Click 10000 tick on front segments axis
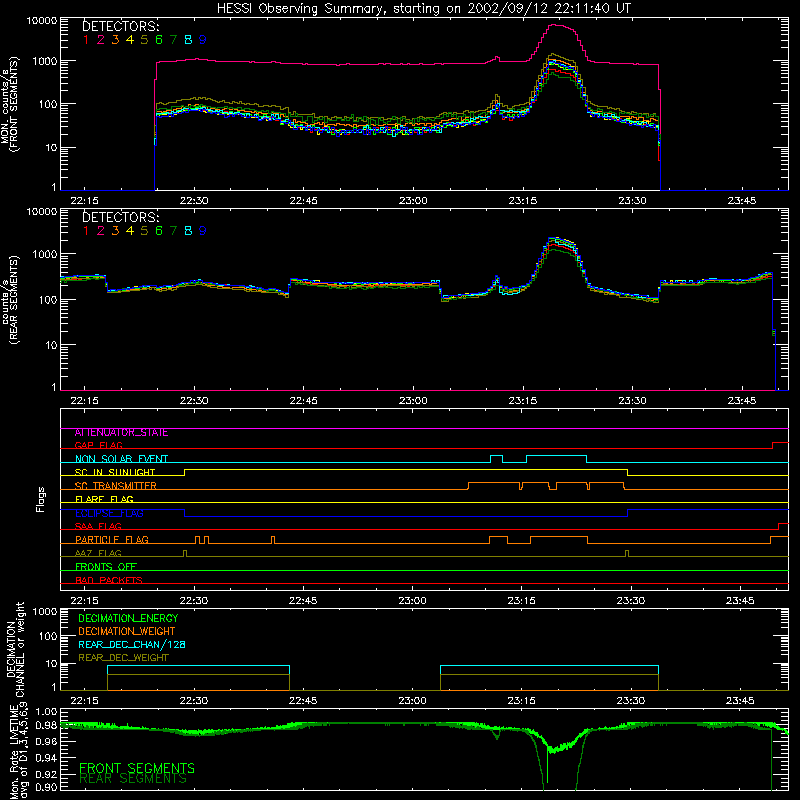The width and height of the screenshot is (800, 800). pos(42,20)
